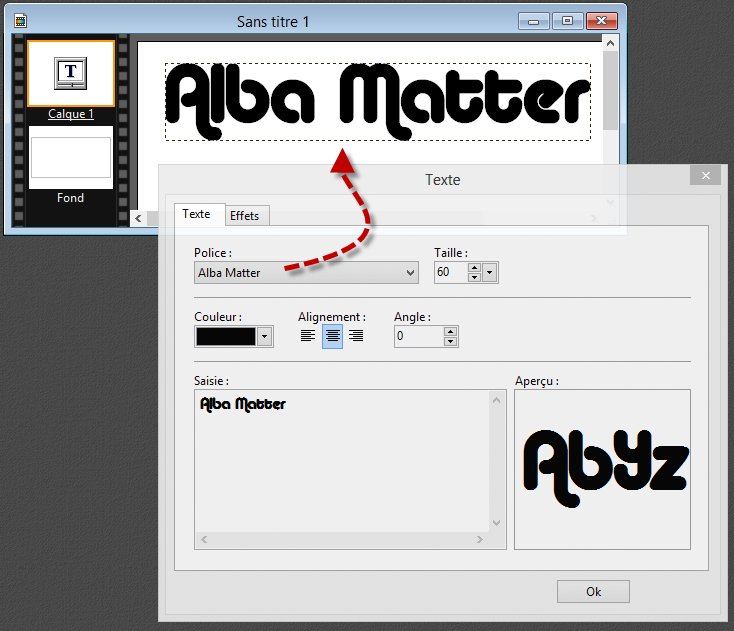The image size is (734, 631).
Task: Decrease the Angle value
Action: point(450,341)
